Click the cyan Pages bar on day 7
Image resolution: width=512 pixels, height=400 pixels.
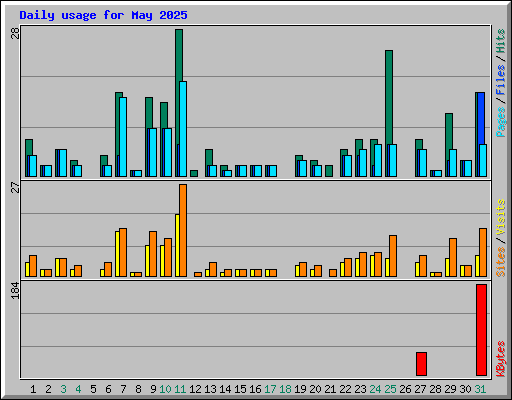point(123,137)
